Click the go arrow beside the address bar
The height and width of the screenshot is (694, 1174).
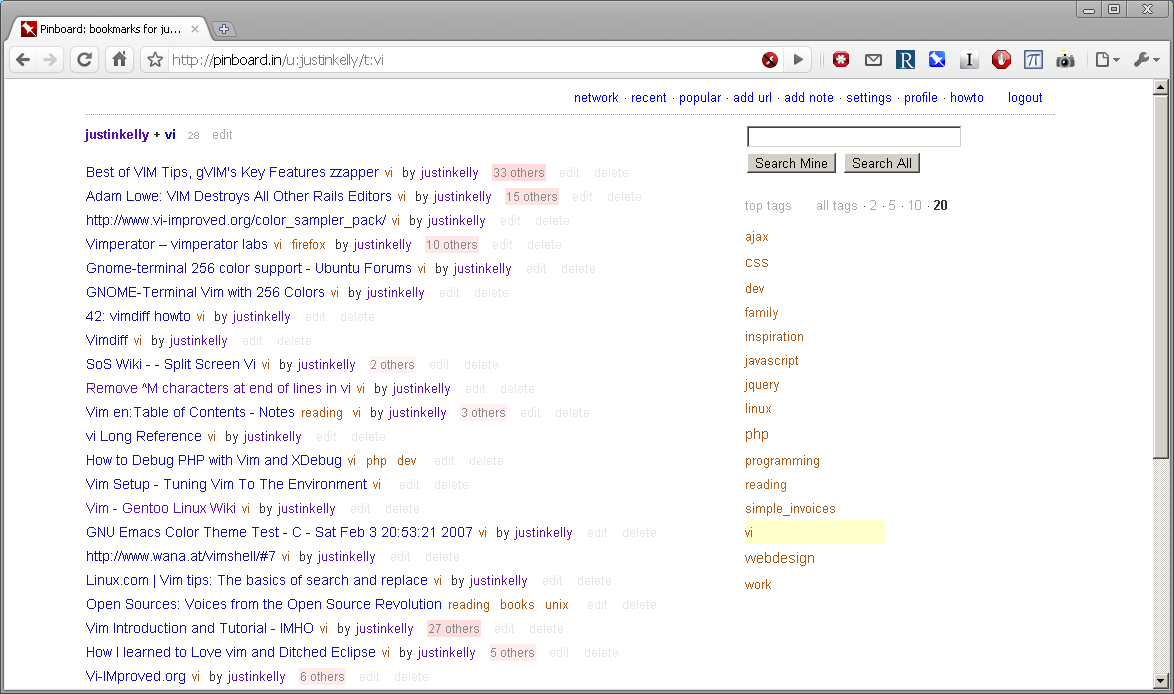click(798, 60)
